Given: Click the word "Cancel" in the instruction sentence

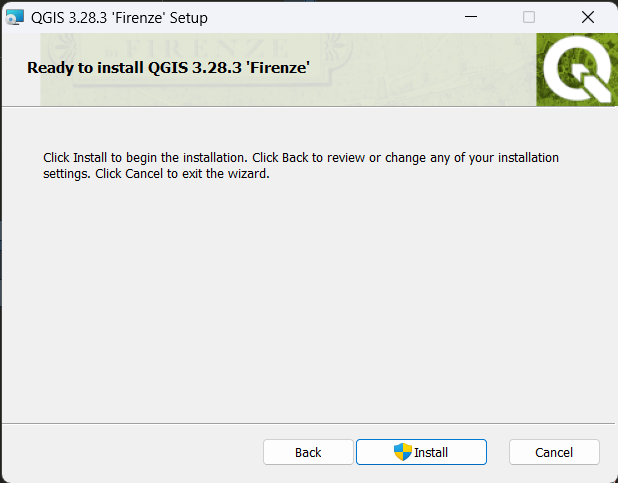Looking at the screenshot, I should (x=144, y=174).
